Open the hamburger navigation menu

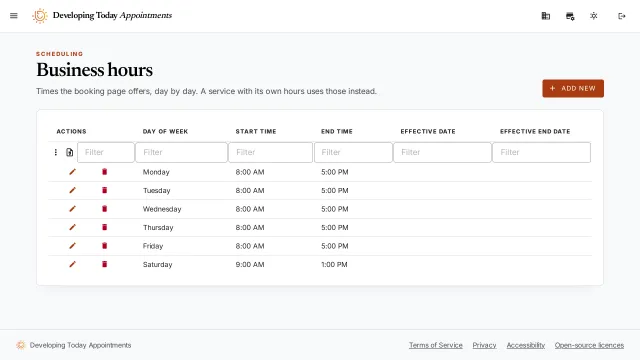[14, 16]
